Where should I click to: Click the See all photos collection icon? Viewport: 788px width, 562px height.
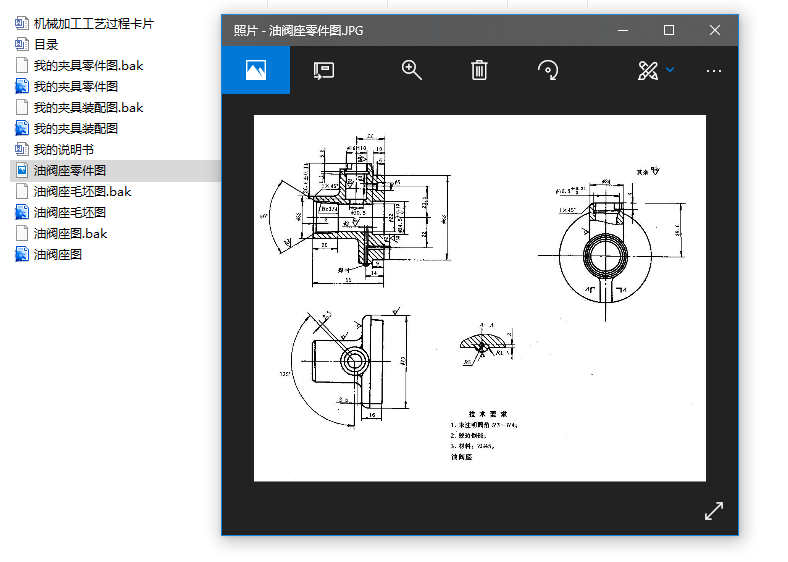coord(255,70)
